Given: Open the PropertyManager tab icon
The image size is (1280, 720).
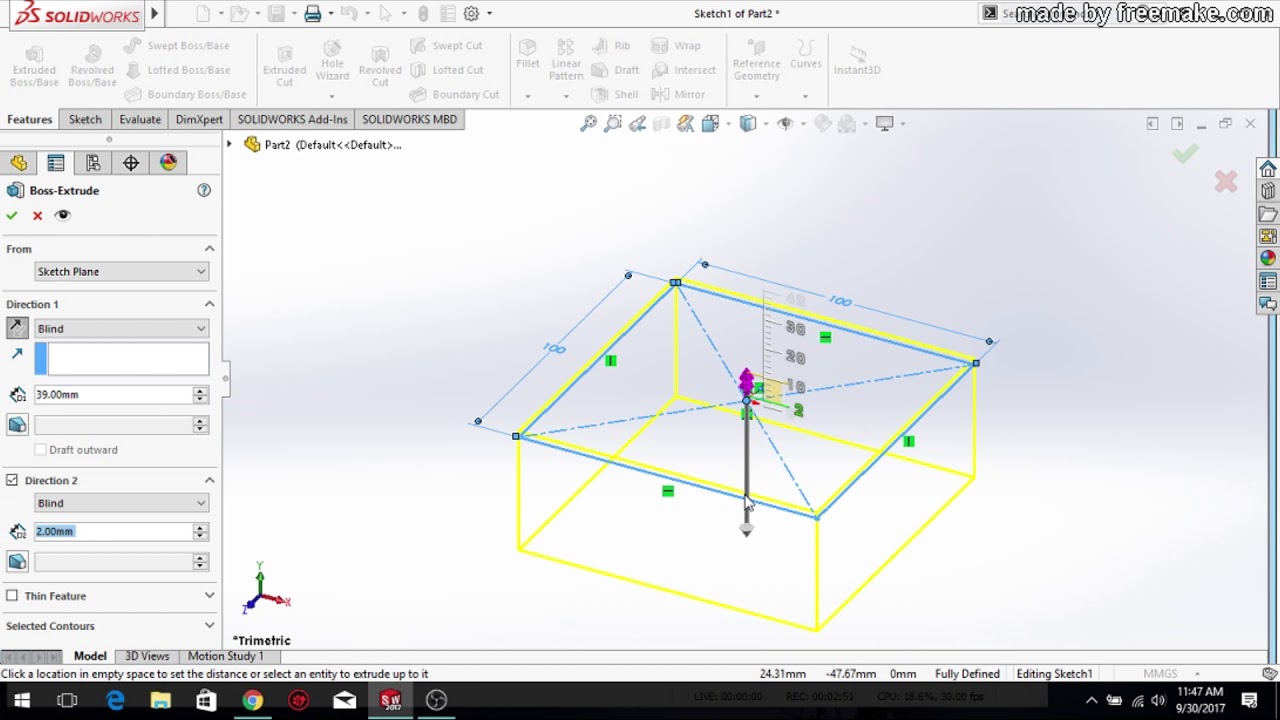Looking at the screenshot, I should coord(56,163).
